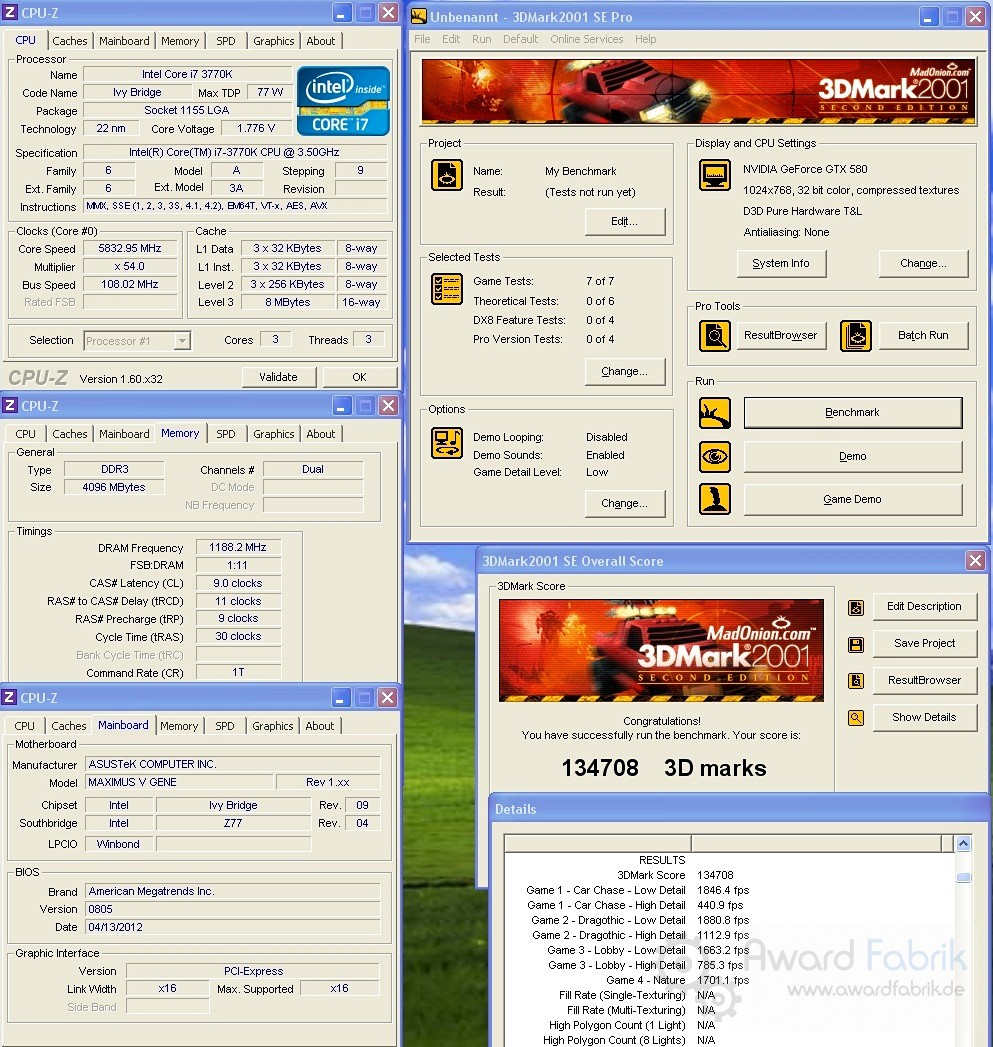
Task: Click the Details list first column header
Action: coord(598,843)
